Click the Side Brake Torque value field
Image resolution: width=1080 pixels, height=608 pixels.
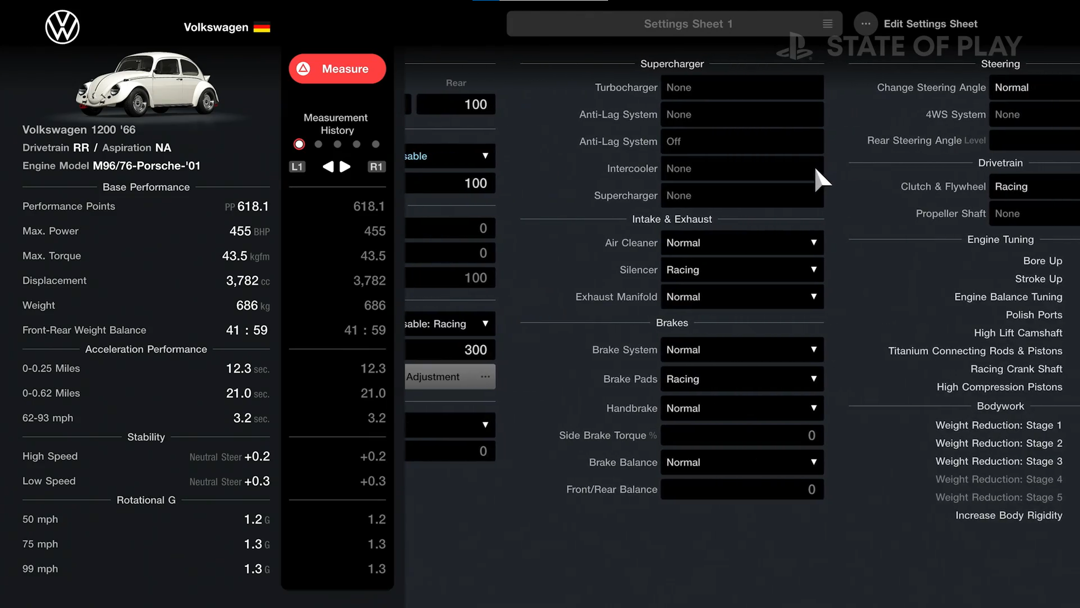pyautogui.click(x=742, y=435)
